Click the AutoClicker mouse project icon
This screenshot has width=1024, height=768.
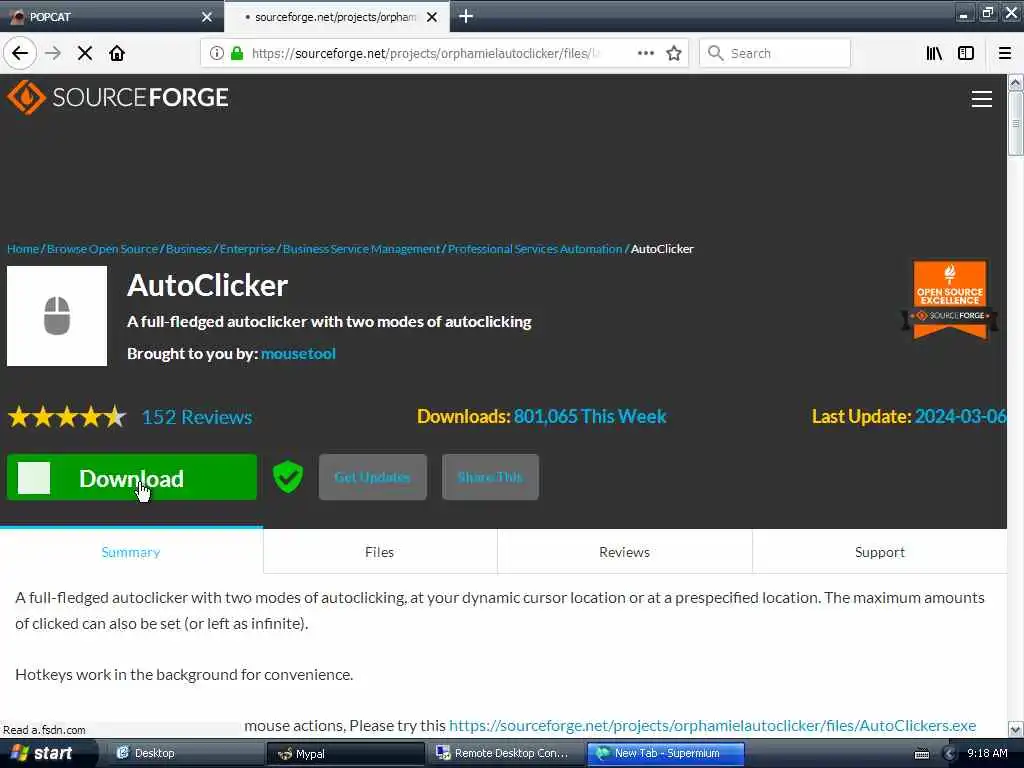click(57, 316)
